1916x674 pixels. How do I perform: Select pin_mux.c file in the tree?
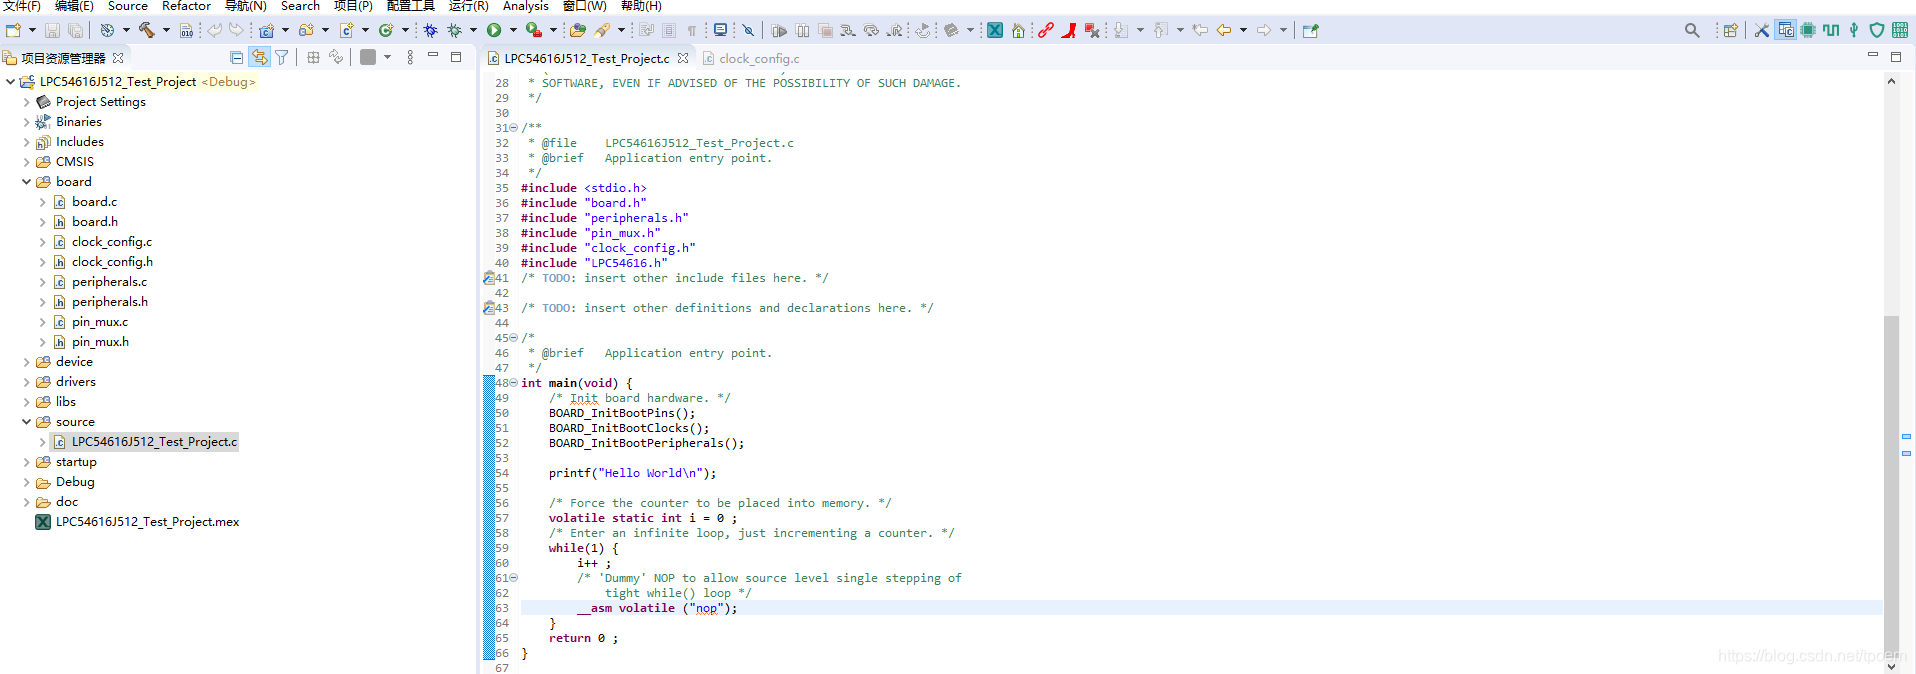(100, 322)
